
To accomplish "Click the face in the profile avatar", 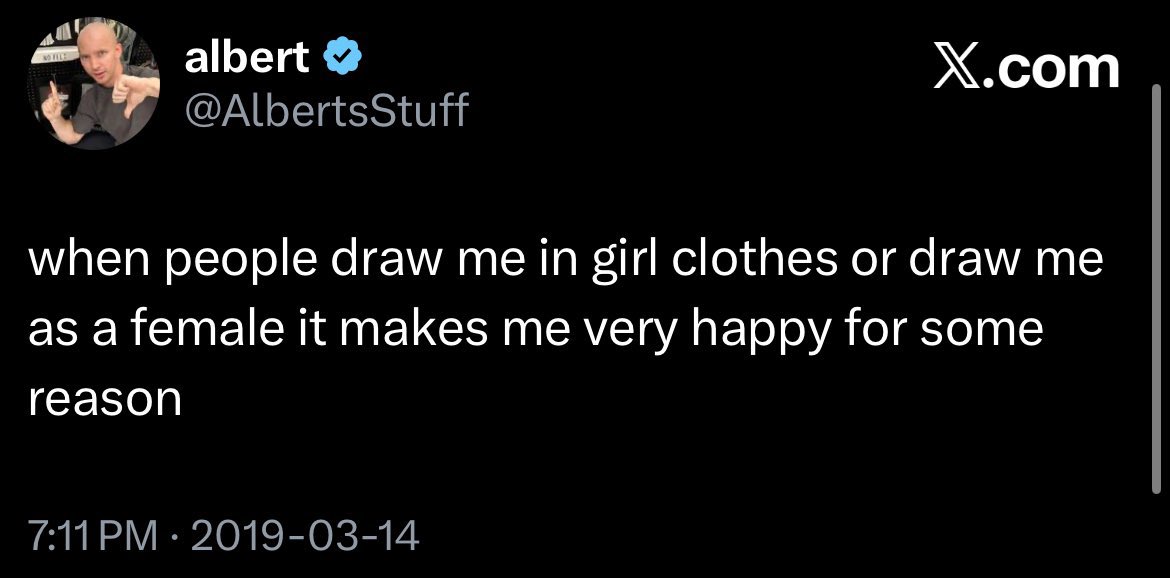I will point(90,69).
